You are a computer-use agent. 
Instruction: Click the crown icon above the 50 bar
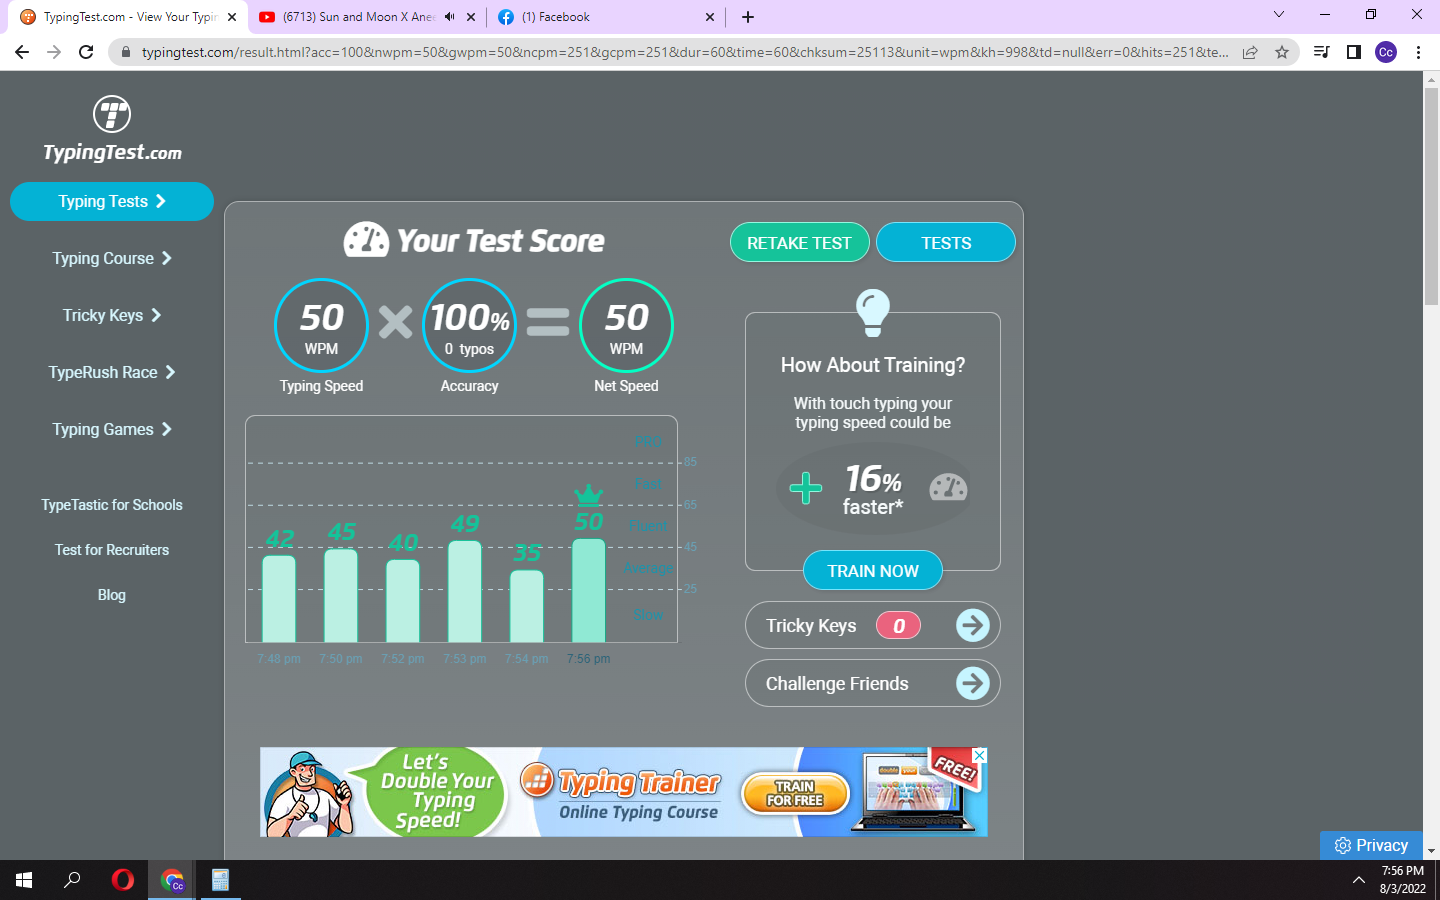[x=588, y=494]
